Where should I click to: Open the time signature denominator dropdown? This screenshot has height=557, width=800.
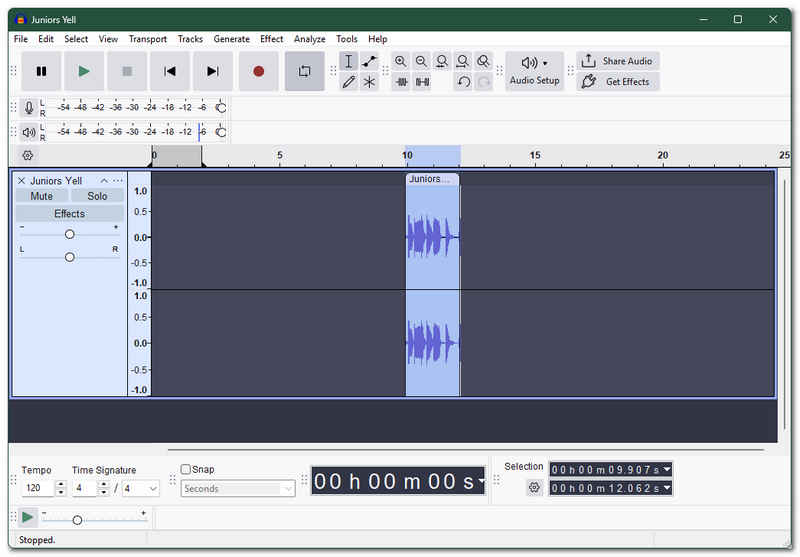[140, 489]
